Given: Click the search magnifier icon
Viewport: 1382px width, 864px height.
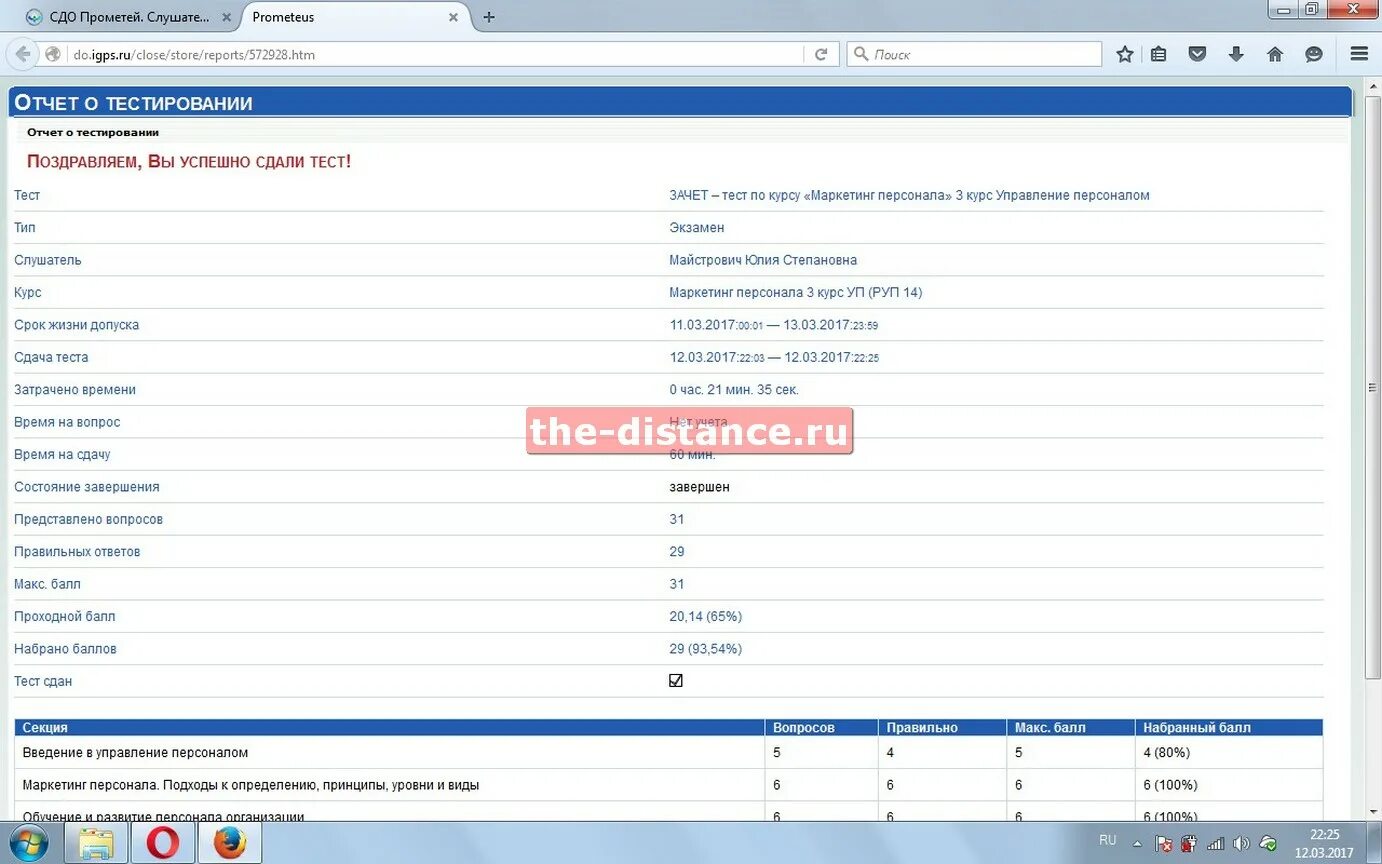Looking at the screenshot, I should pos(860,55).
